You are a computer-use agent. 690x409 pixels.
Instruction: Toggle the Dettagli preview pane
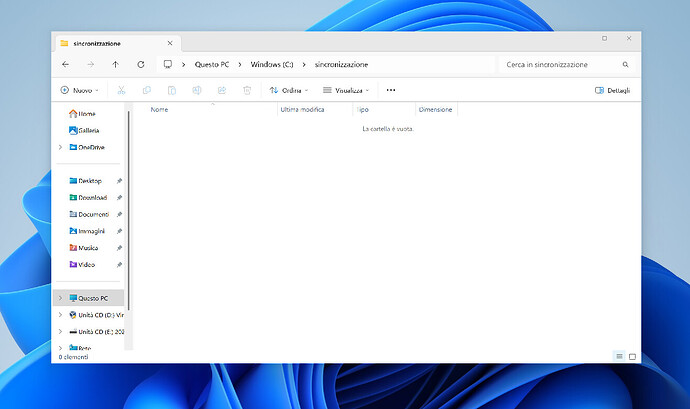(x=614, y=90)
